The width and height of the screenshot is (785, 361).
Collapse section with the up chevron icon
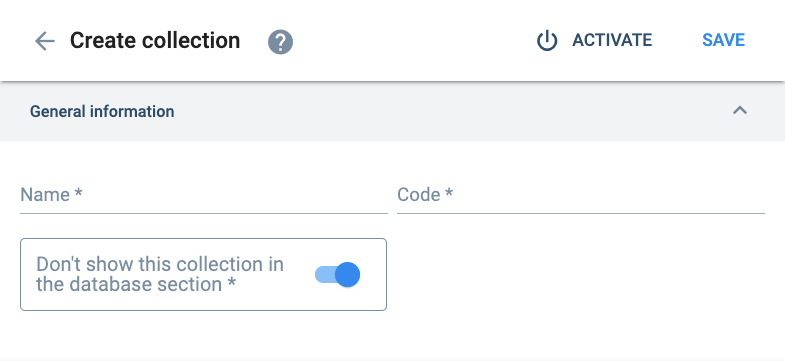tap(740, 111)
